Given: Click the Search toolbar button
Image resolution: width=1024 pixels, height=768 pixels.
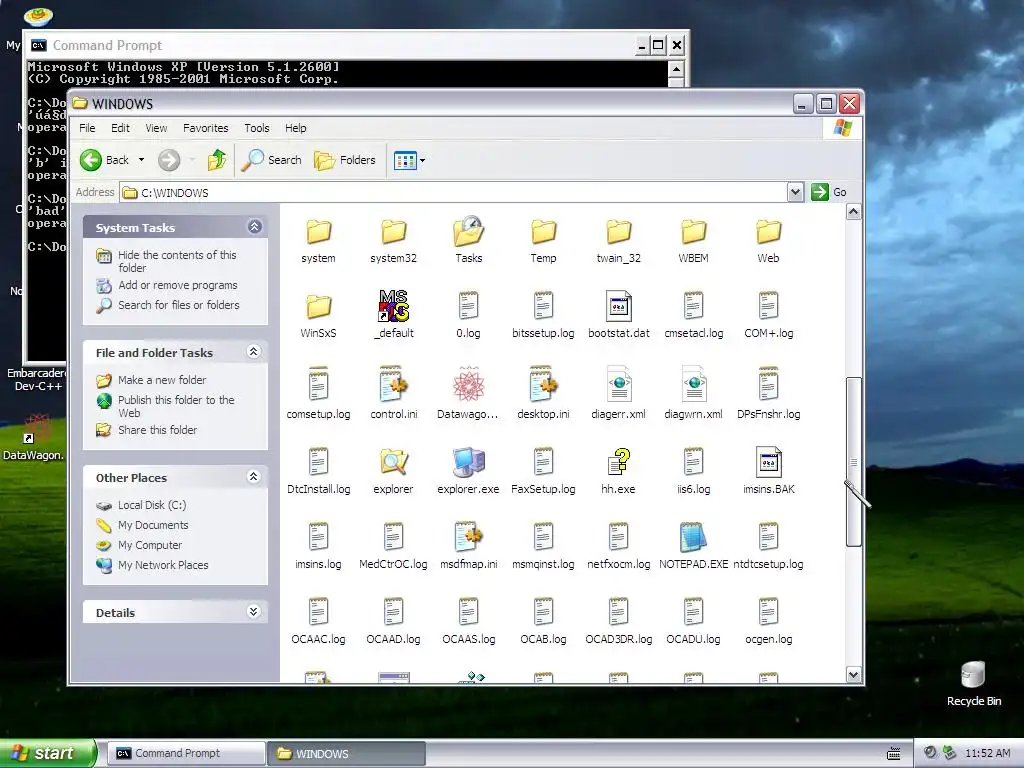Looking at the screenshot, I should [x=271, y=160].
